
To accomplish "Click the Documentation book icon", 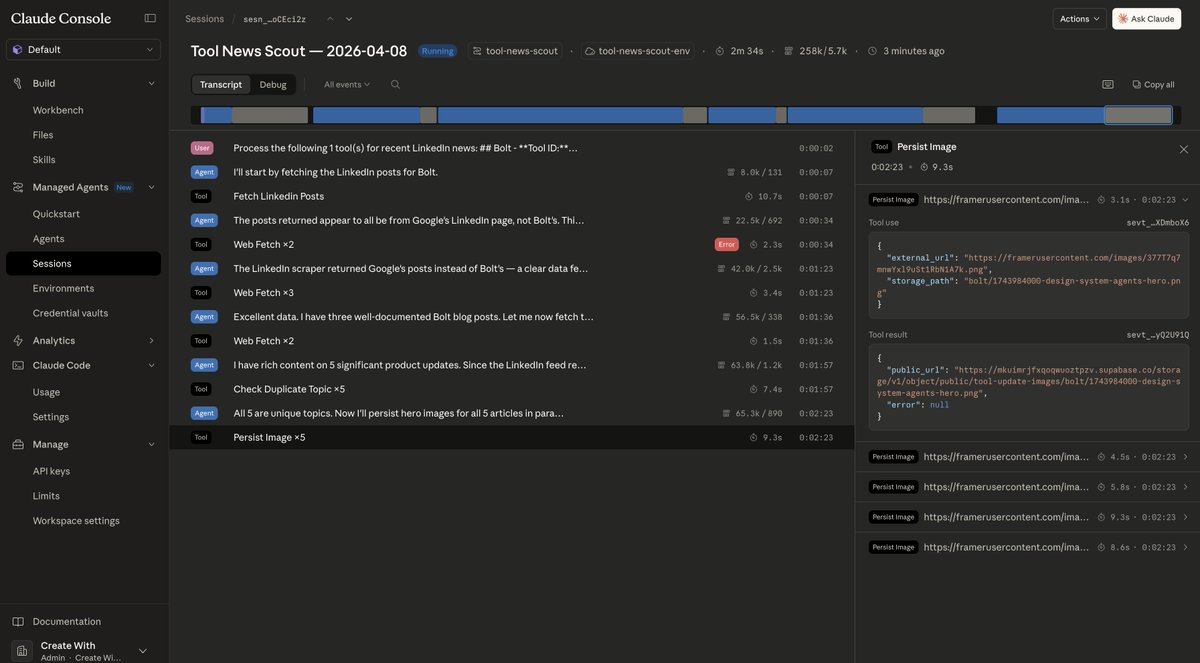I will click(18, 621).
